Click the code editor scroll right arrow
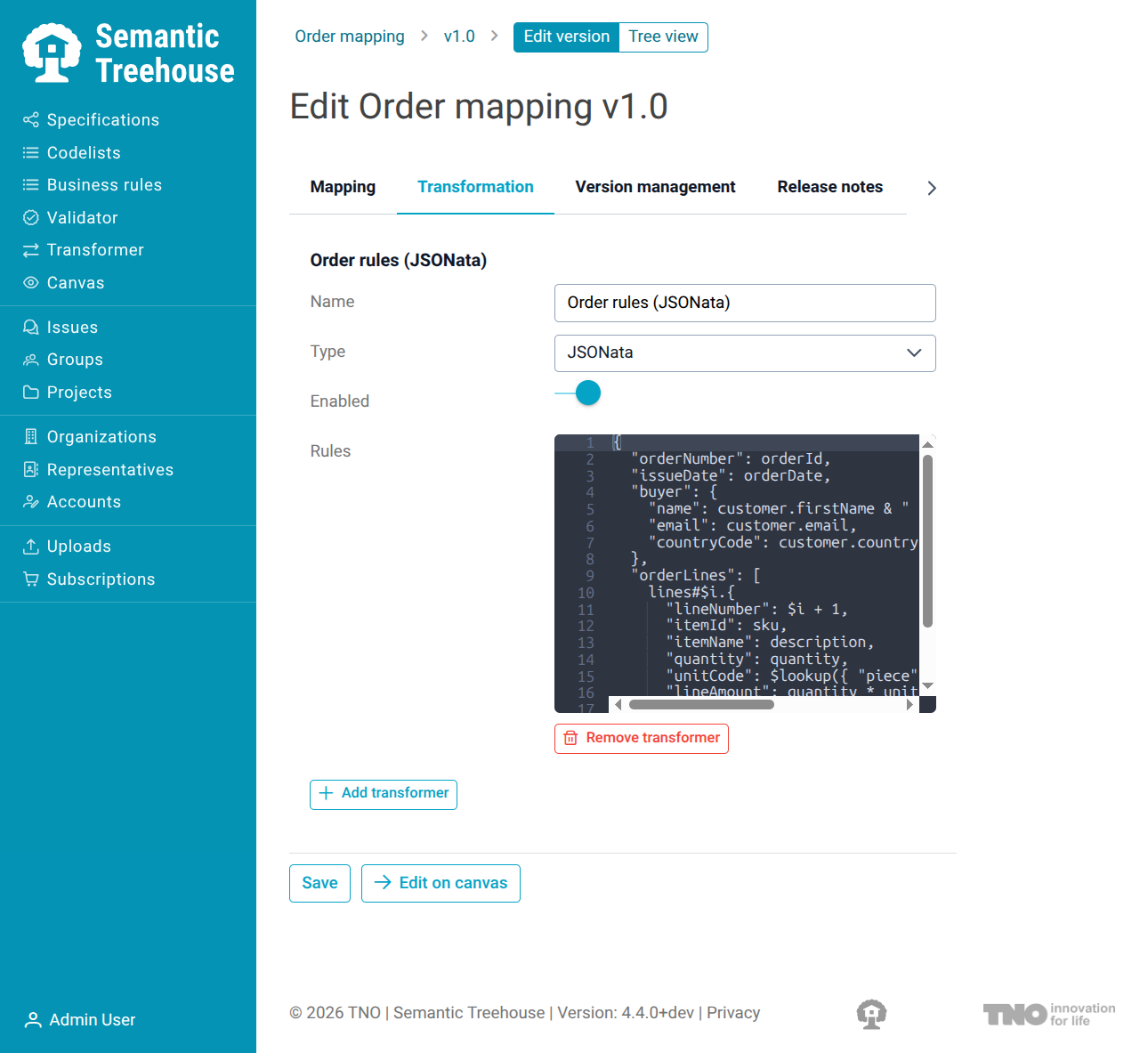 tap(909, 704)
